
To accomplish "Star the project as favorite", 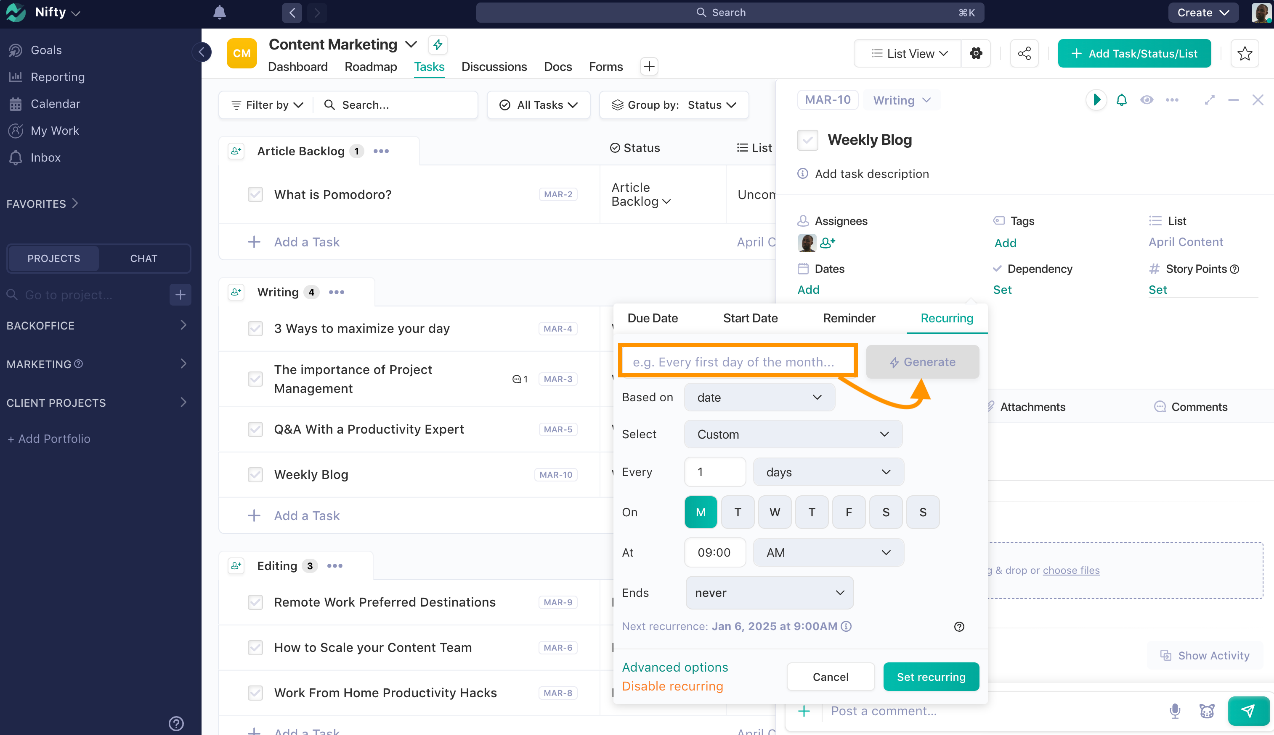I will click(1245, 54).
